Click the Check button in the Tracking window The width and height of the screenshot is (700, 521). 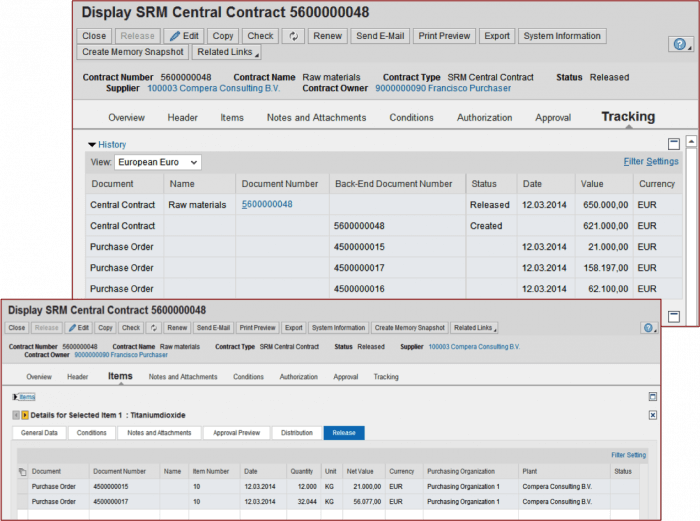click(260, 36)
